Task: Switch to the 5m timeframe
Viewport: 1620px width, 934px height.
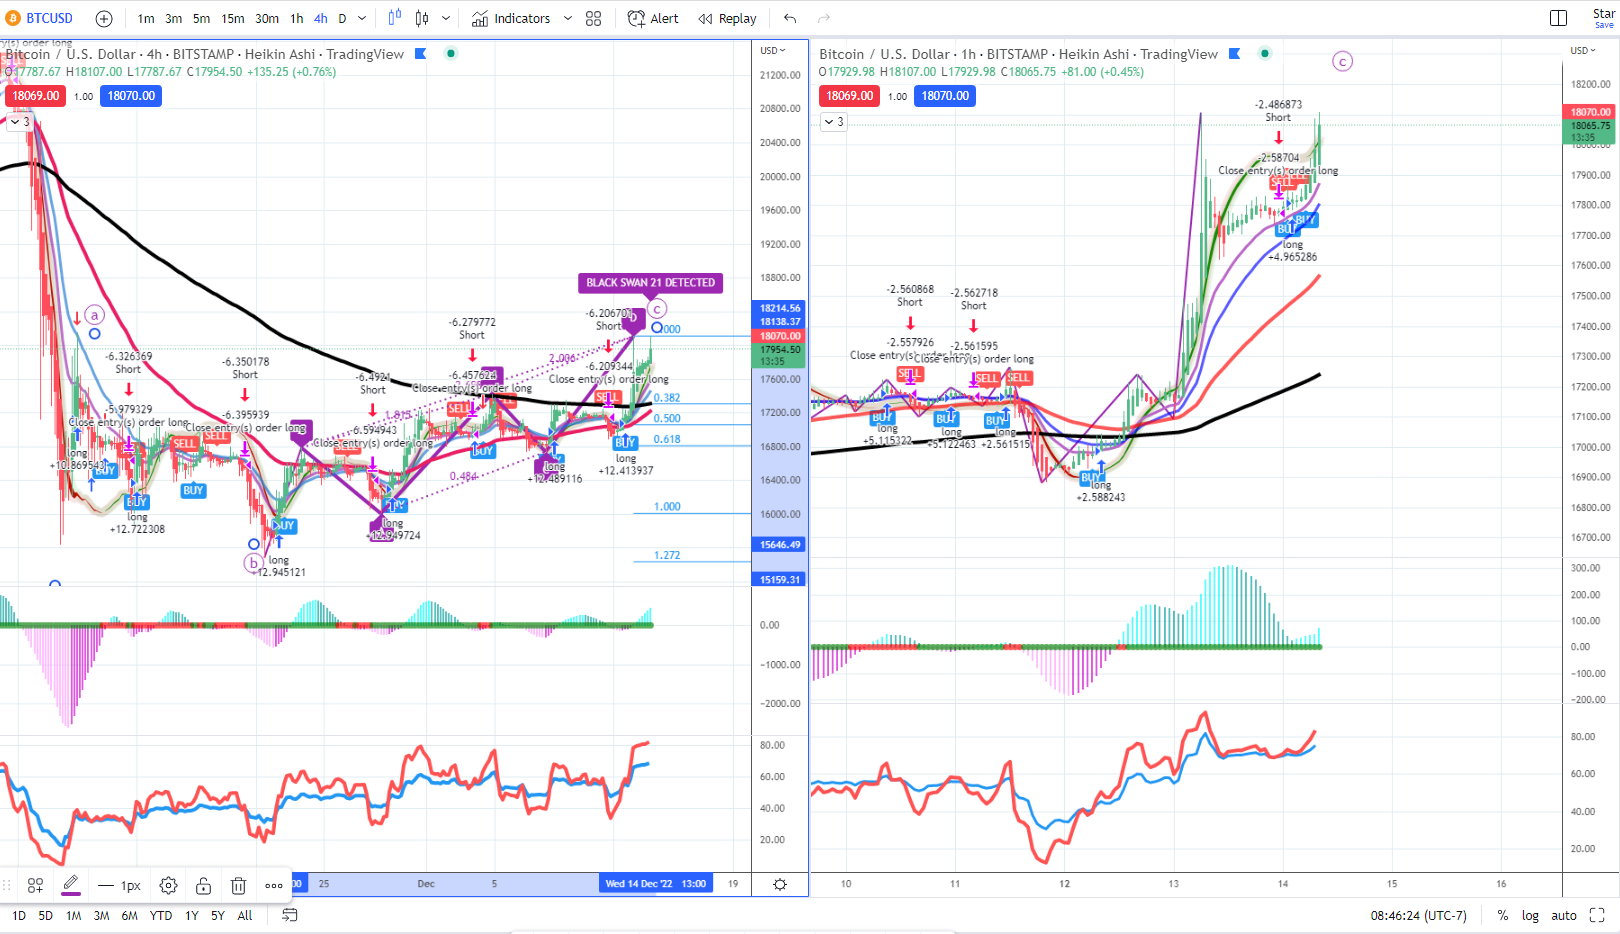Action: pyautogui.click(x=202, y=18)
